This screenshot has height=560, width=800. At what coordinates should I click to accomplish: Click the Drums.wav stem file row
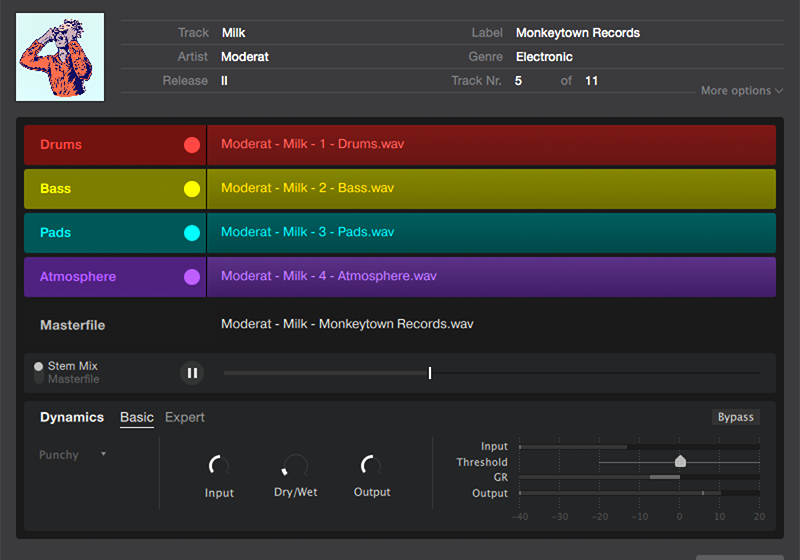click(x=490, y=145)
